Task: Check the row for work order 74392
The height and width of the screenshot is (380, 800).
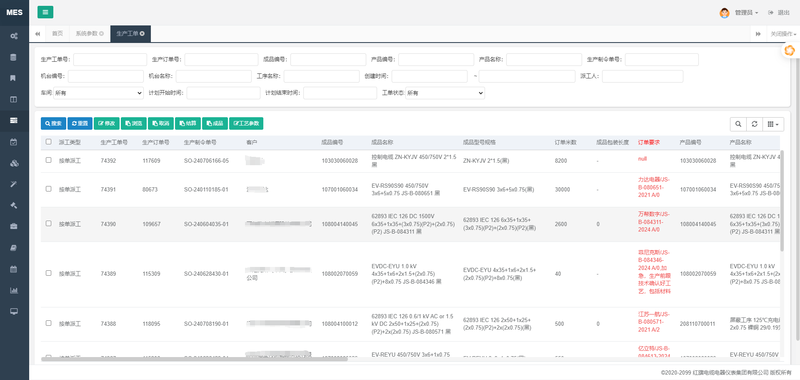Action: 48,160
